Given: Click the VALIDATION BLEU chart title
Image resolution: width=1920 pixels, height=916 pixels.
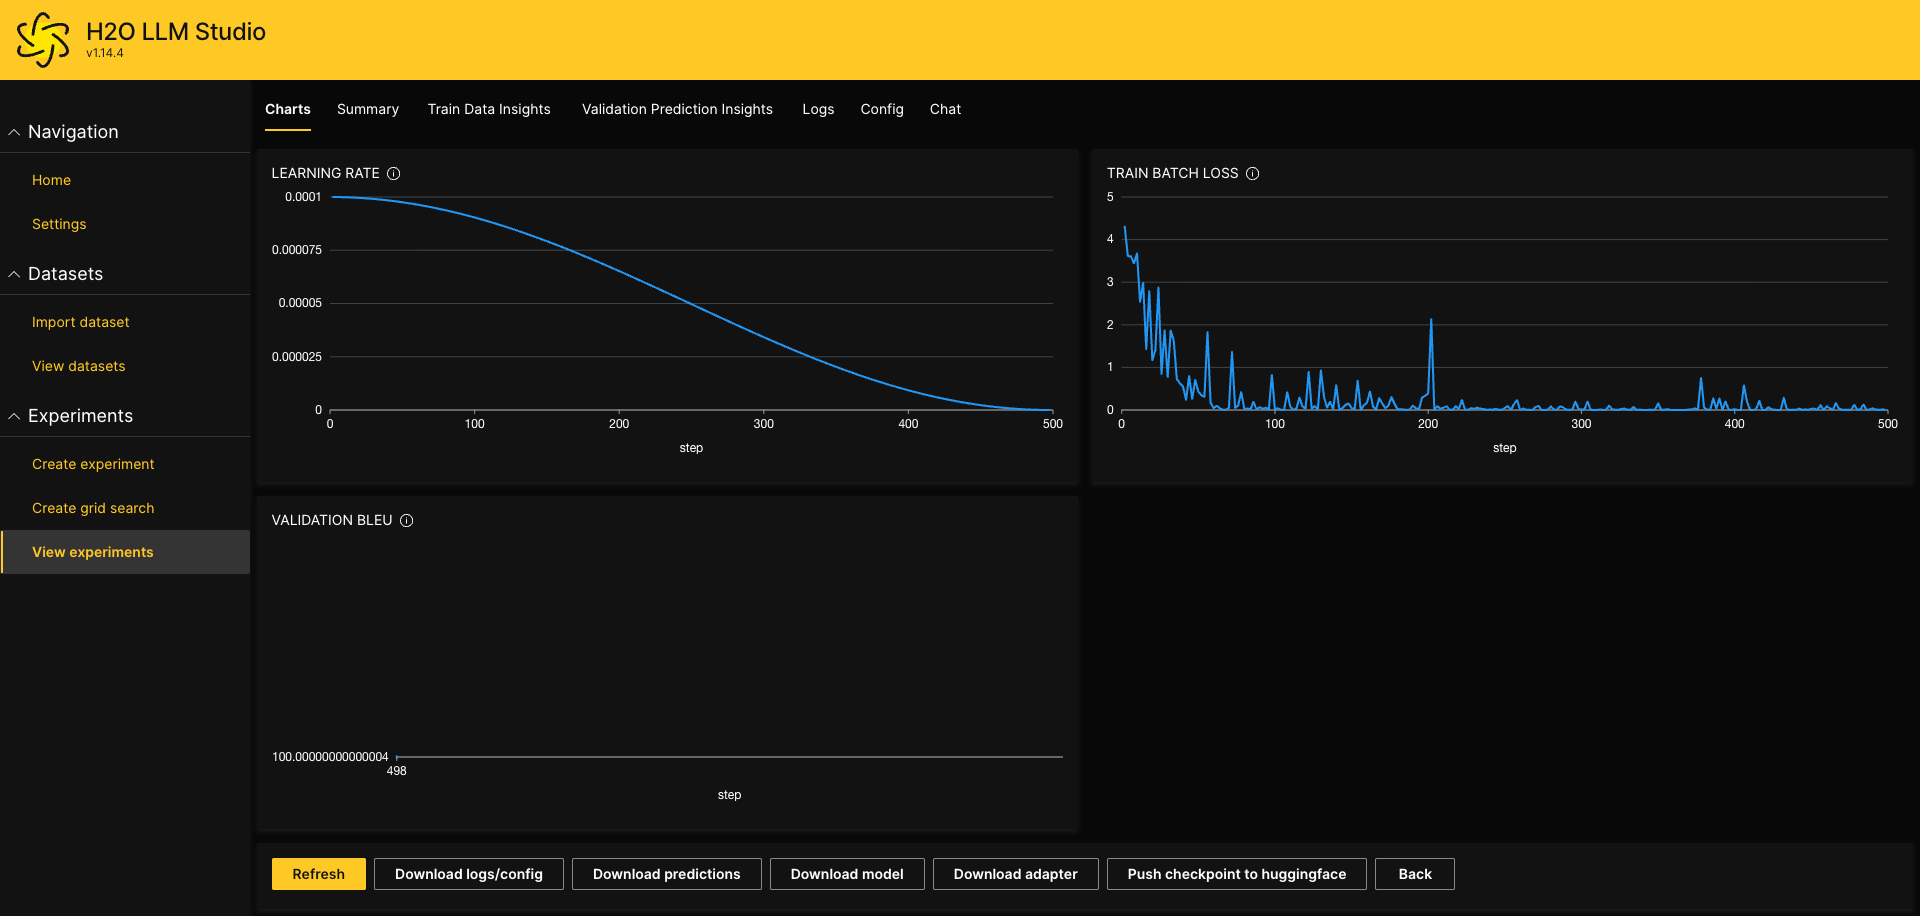Looking at the screenshot, I should [332, 521].
